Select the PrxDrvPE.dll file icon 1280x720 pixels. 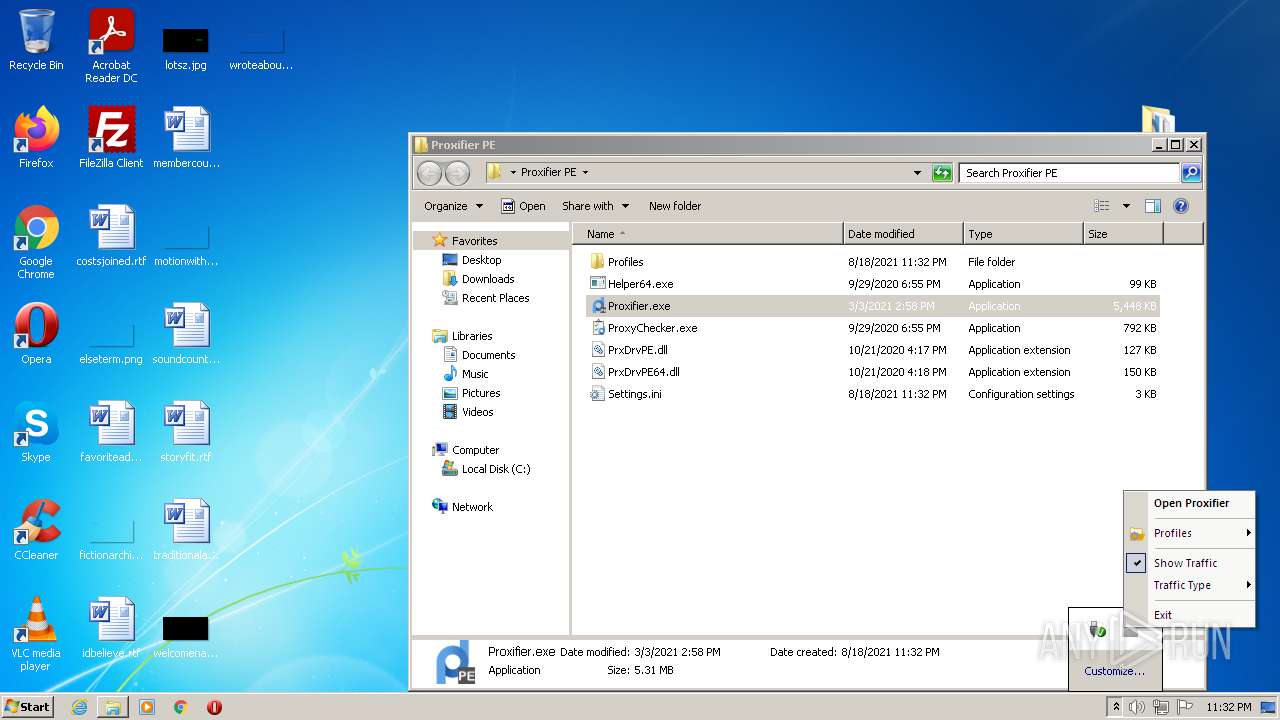pos(598,350)
